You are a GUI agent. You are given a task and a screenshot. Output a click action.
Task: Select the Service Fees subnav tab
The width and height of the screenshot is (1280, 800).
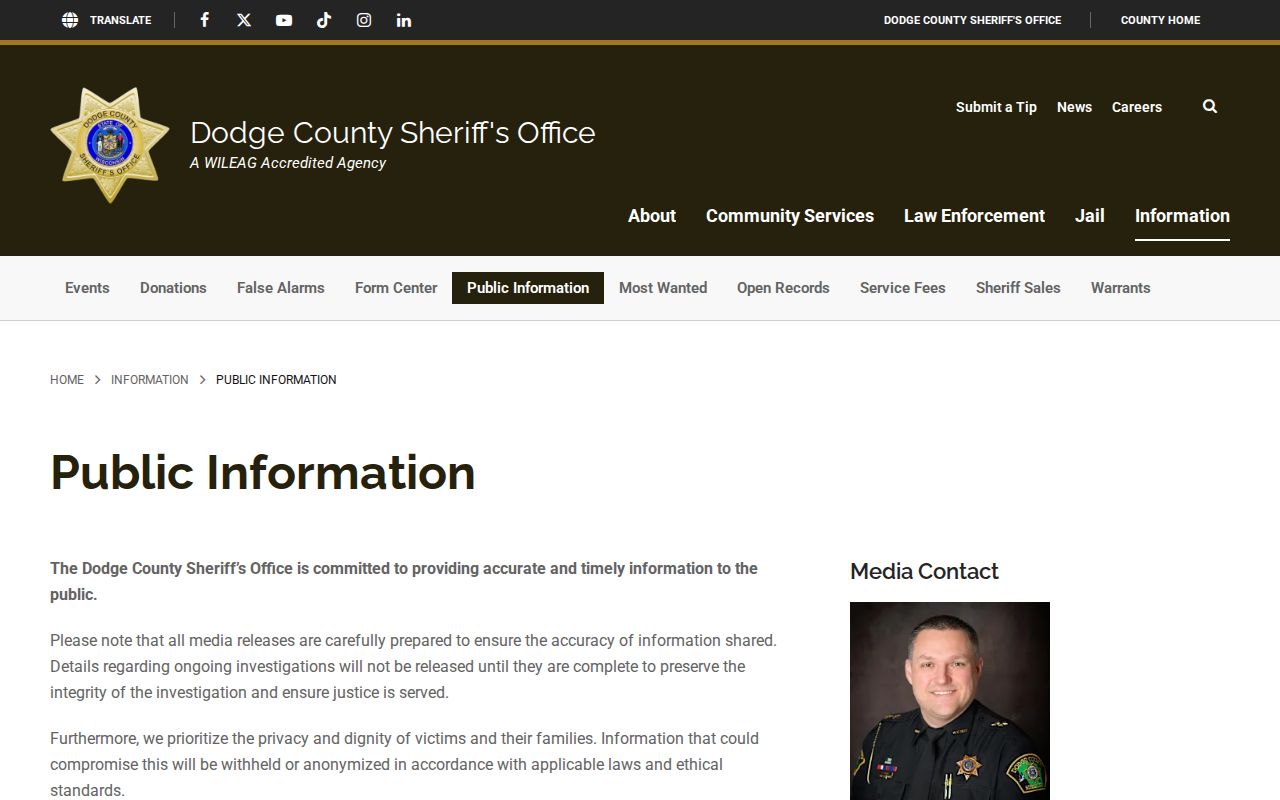point(903,287)
